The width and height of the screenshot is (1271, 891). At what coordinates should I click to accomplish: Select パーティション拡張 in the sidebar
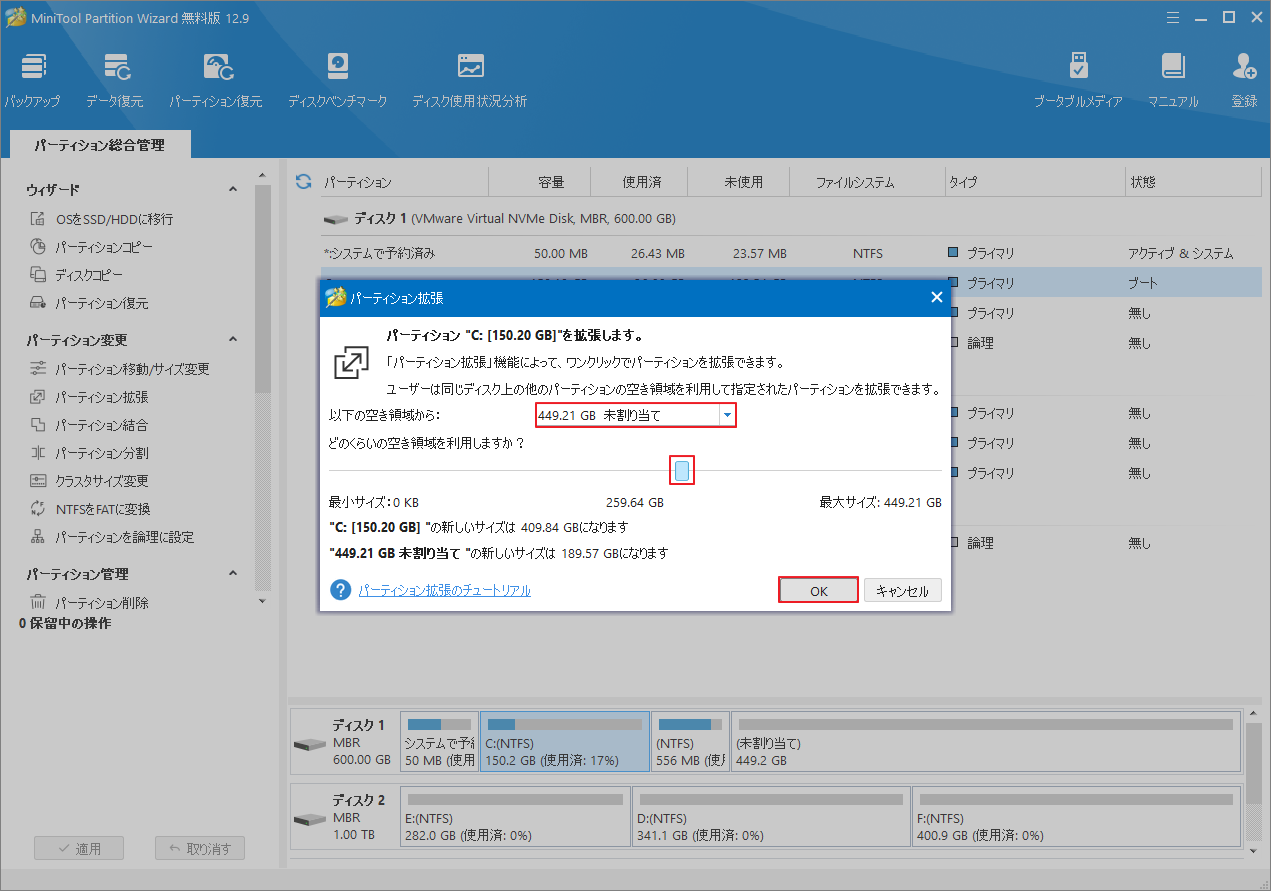[x=89, y=397]
